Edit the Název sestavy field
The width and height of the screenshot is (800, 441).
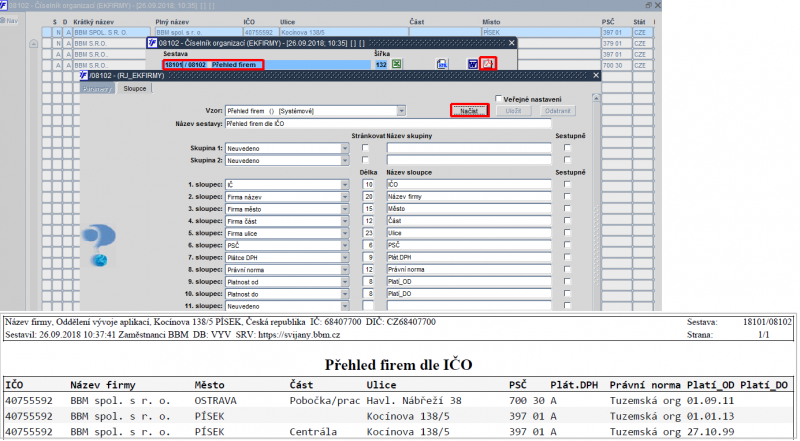point(388,124)
